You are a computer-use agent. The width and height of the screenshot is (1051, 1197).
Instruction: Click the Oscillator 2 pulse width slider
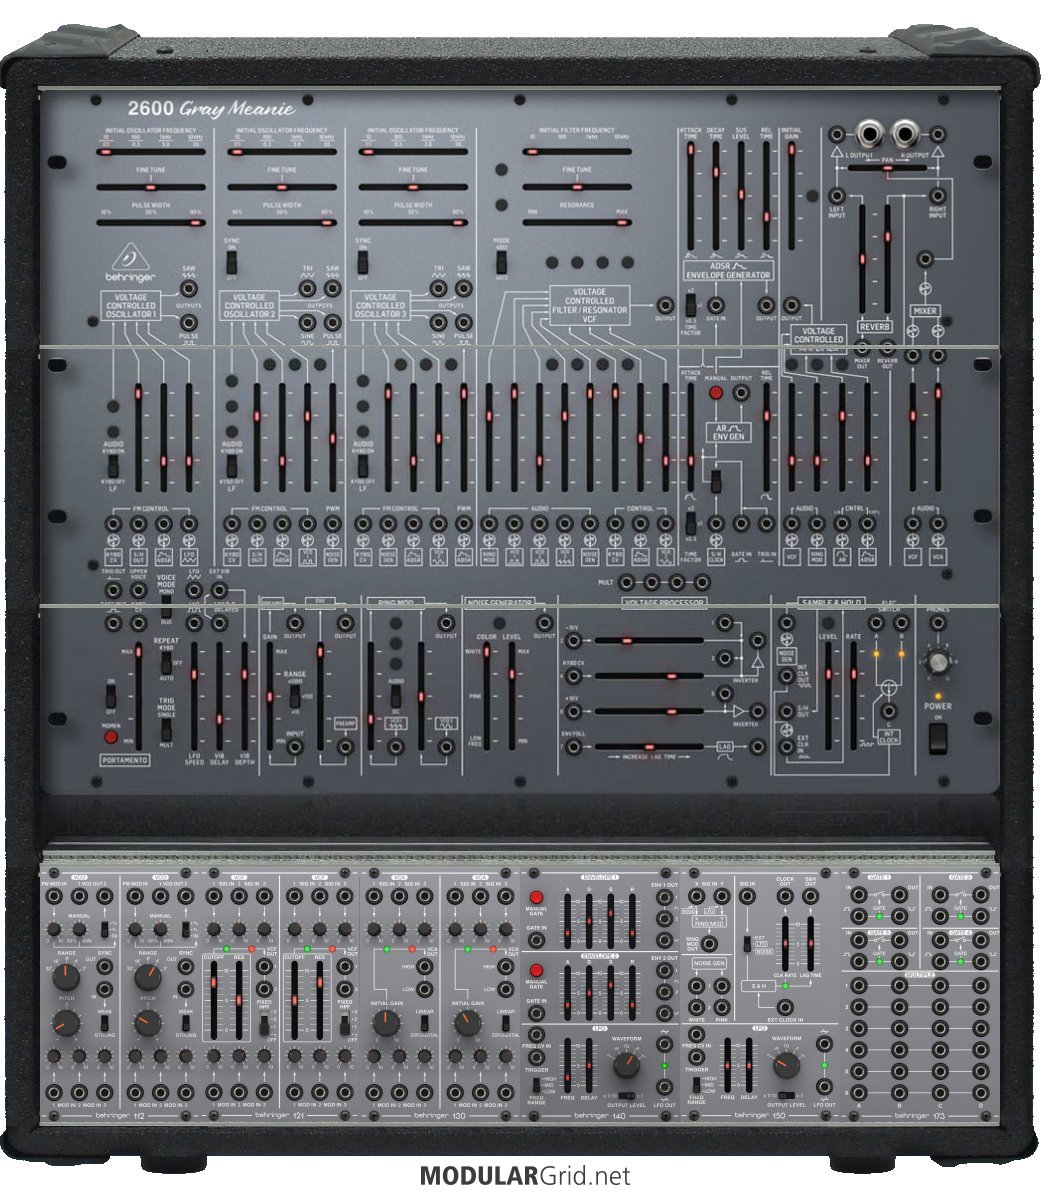tap(282, 223)
